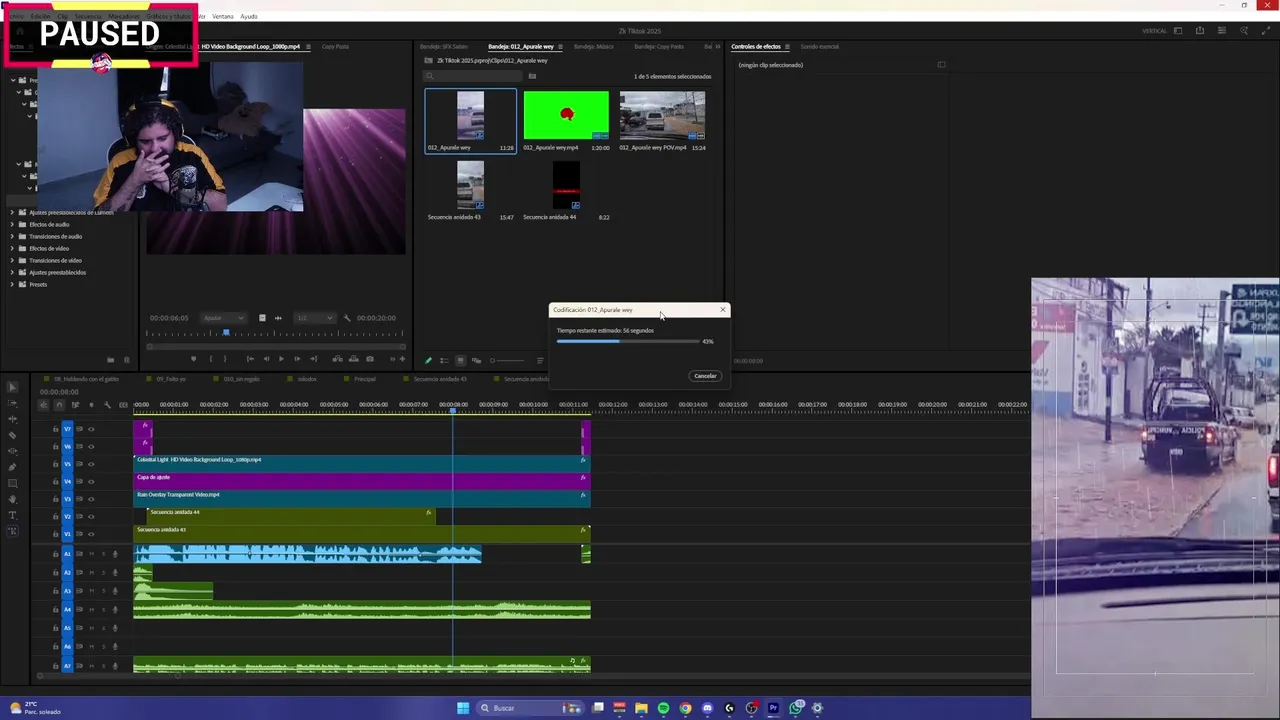Click the search field in the bin panel
The image size is (1280, 720).
point(474,76)
